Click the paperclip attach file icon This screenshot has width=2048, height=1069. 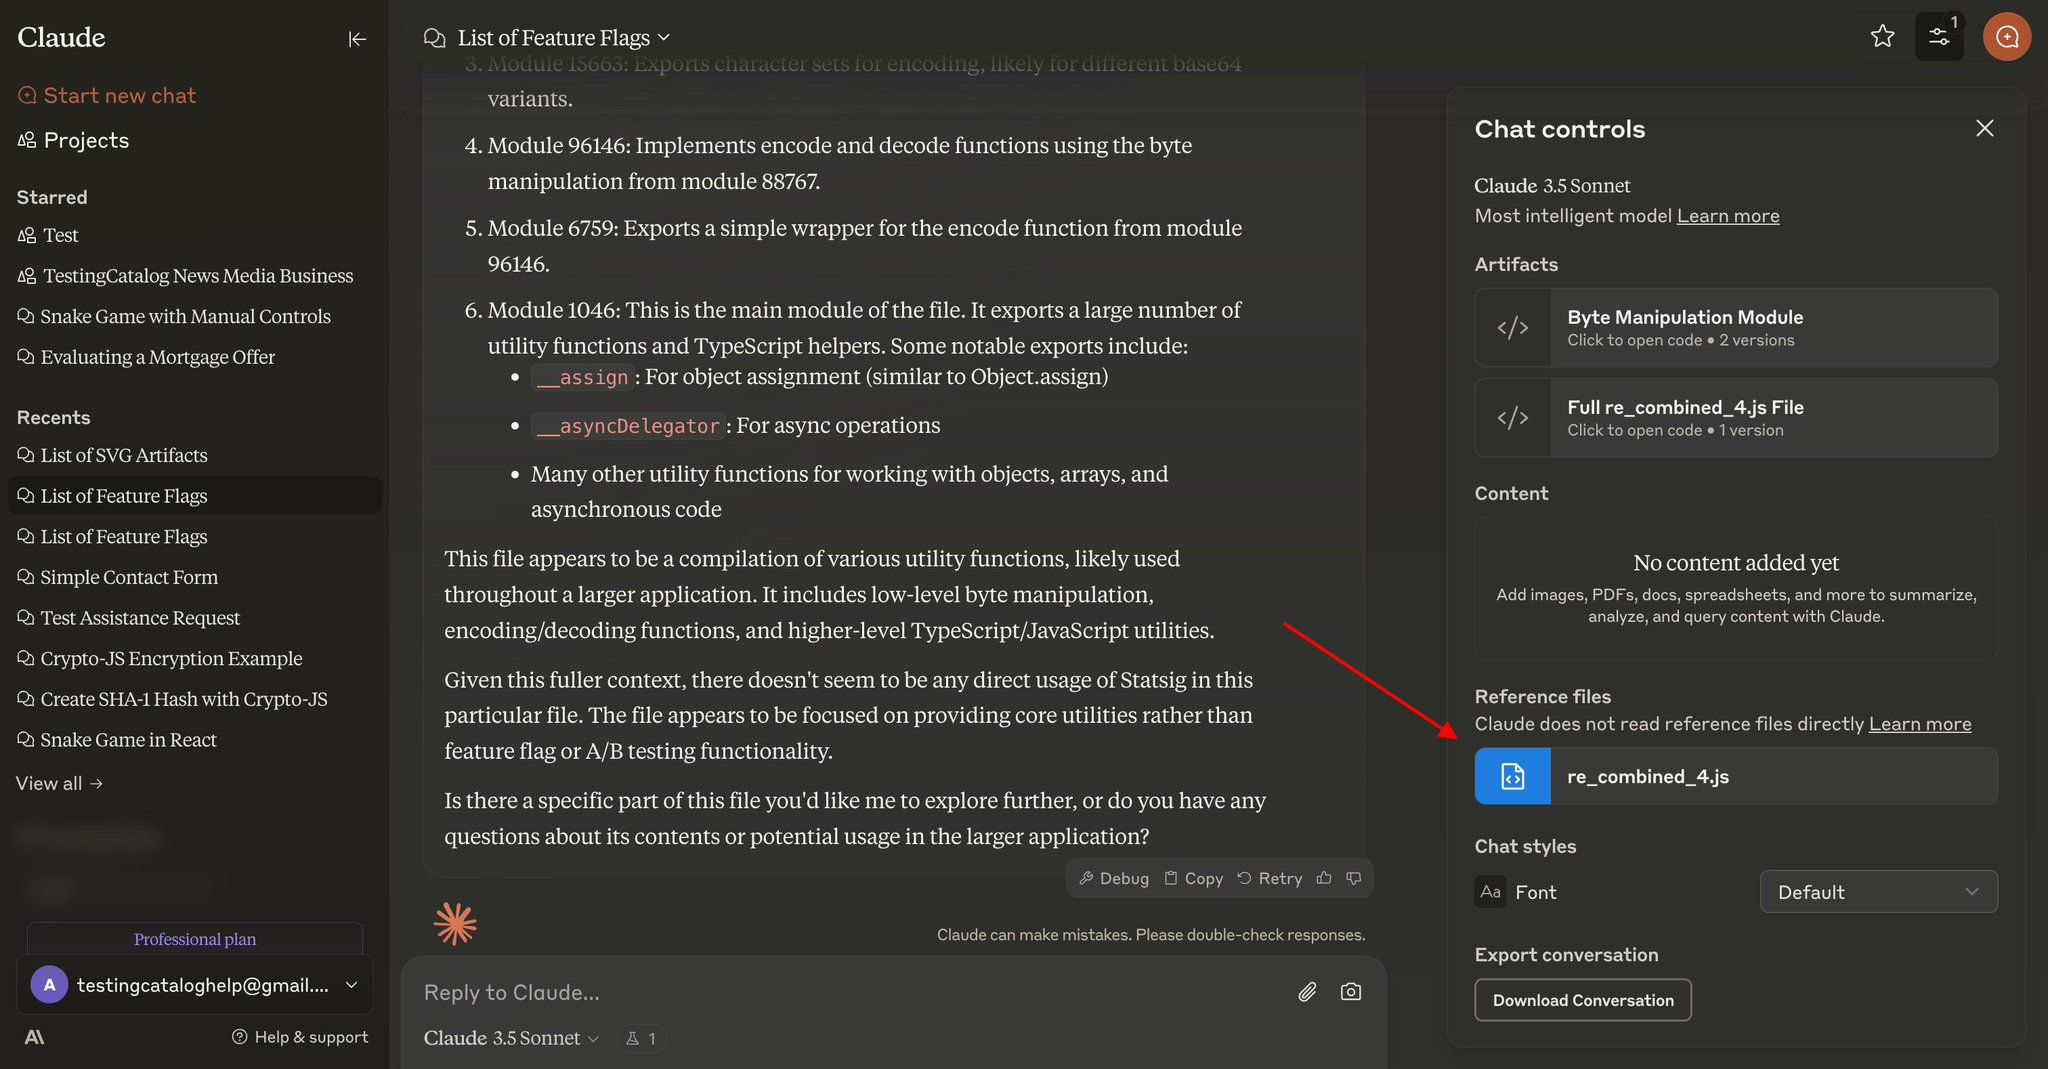point(1307,992)
